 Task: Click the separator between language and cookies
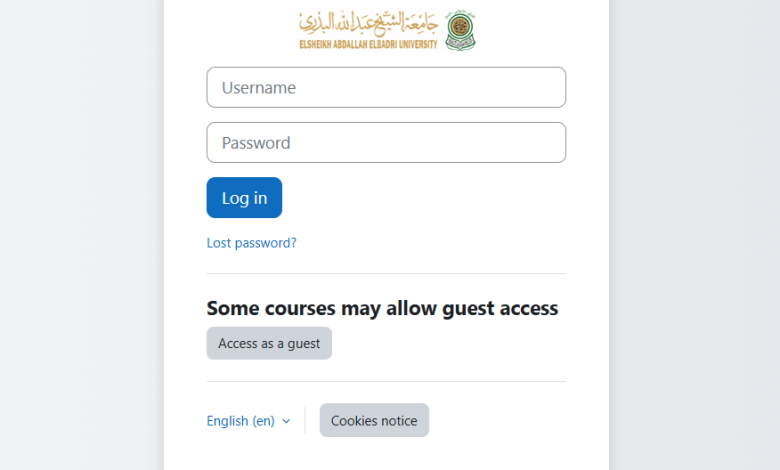click(x=305, y=420)
